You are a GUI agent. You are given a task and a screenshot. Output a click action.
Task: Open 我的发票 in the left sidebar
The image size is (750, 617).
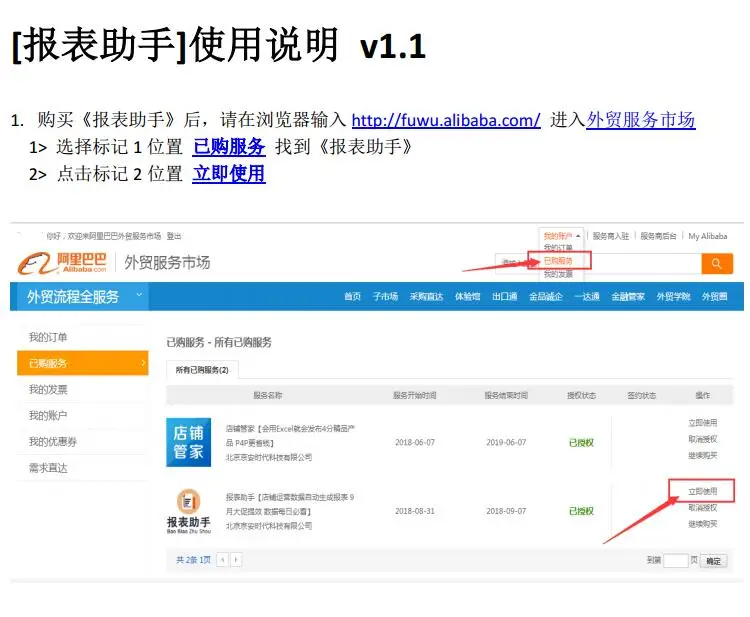[48, 389]
